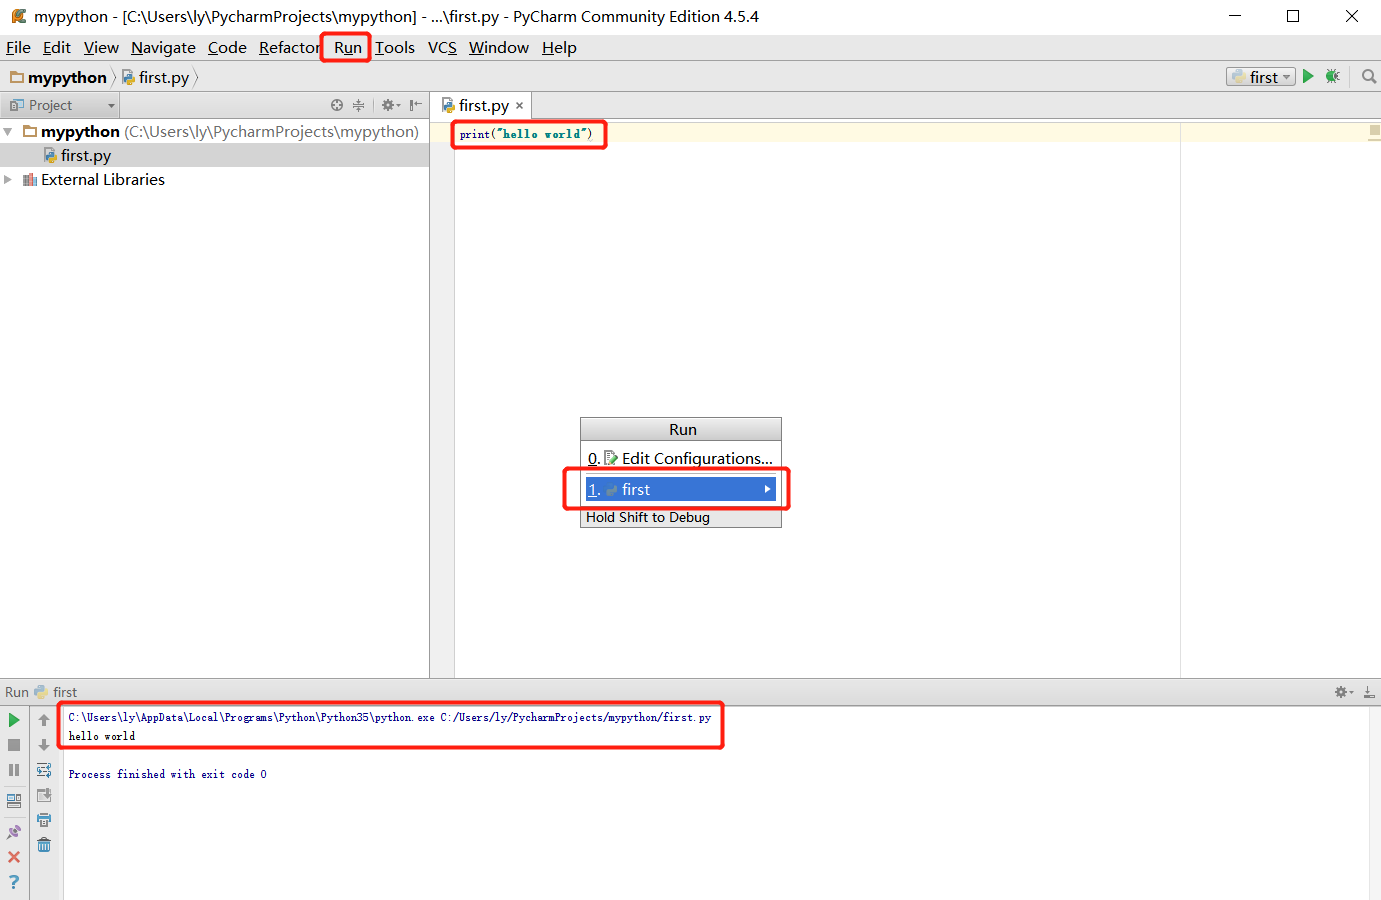Click the PyCharm application icon in title bar
This screenshot has width=1381, height=900.
click(18, 16)
